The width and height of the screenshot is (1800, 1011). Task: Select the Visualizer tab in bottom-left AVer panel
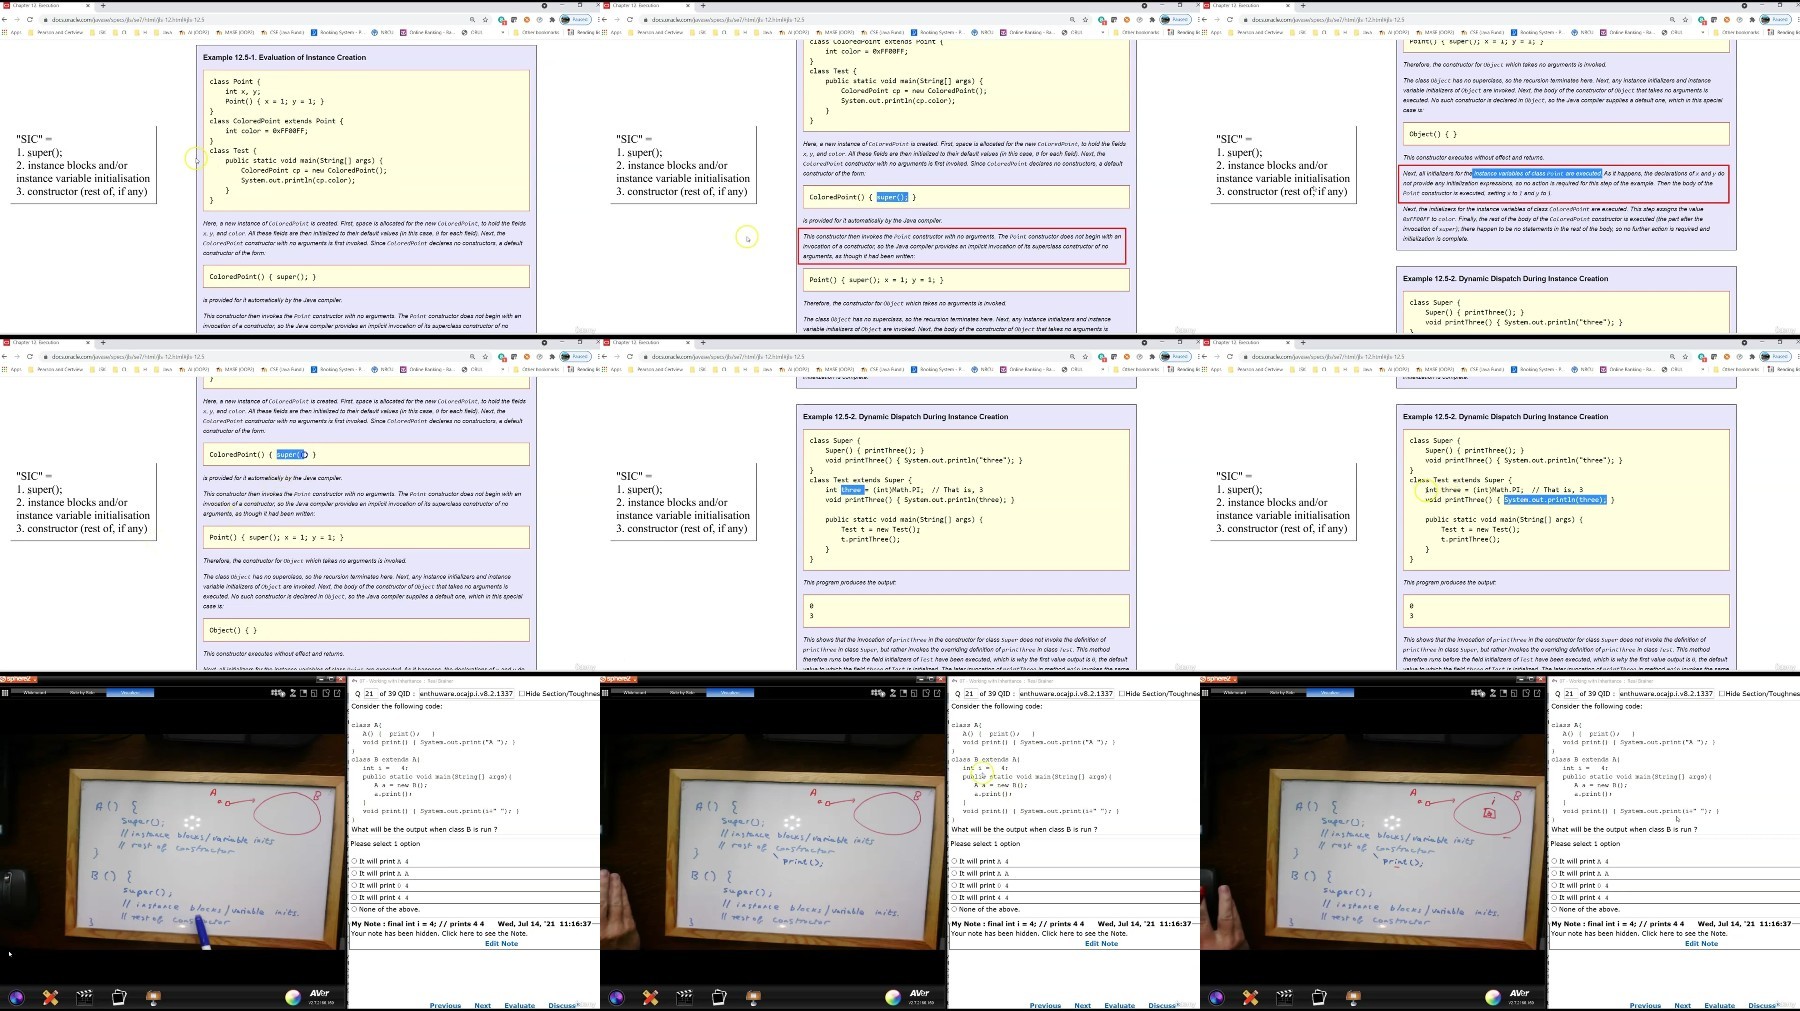tap(130, 692)
